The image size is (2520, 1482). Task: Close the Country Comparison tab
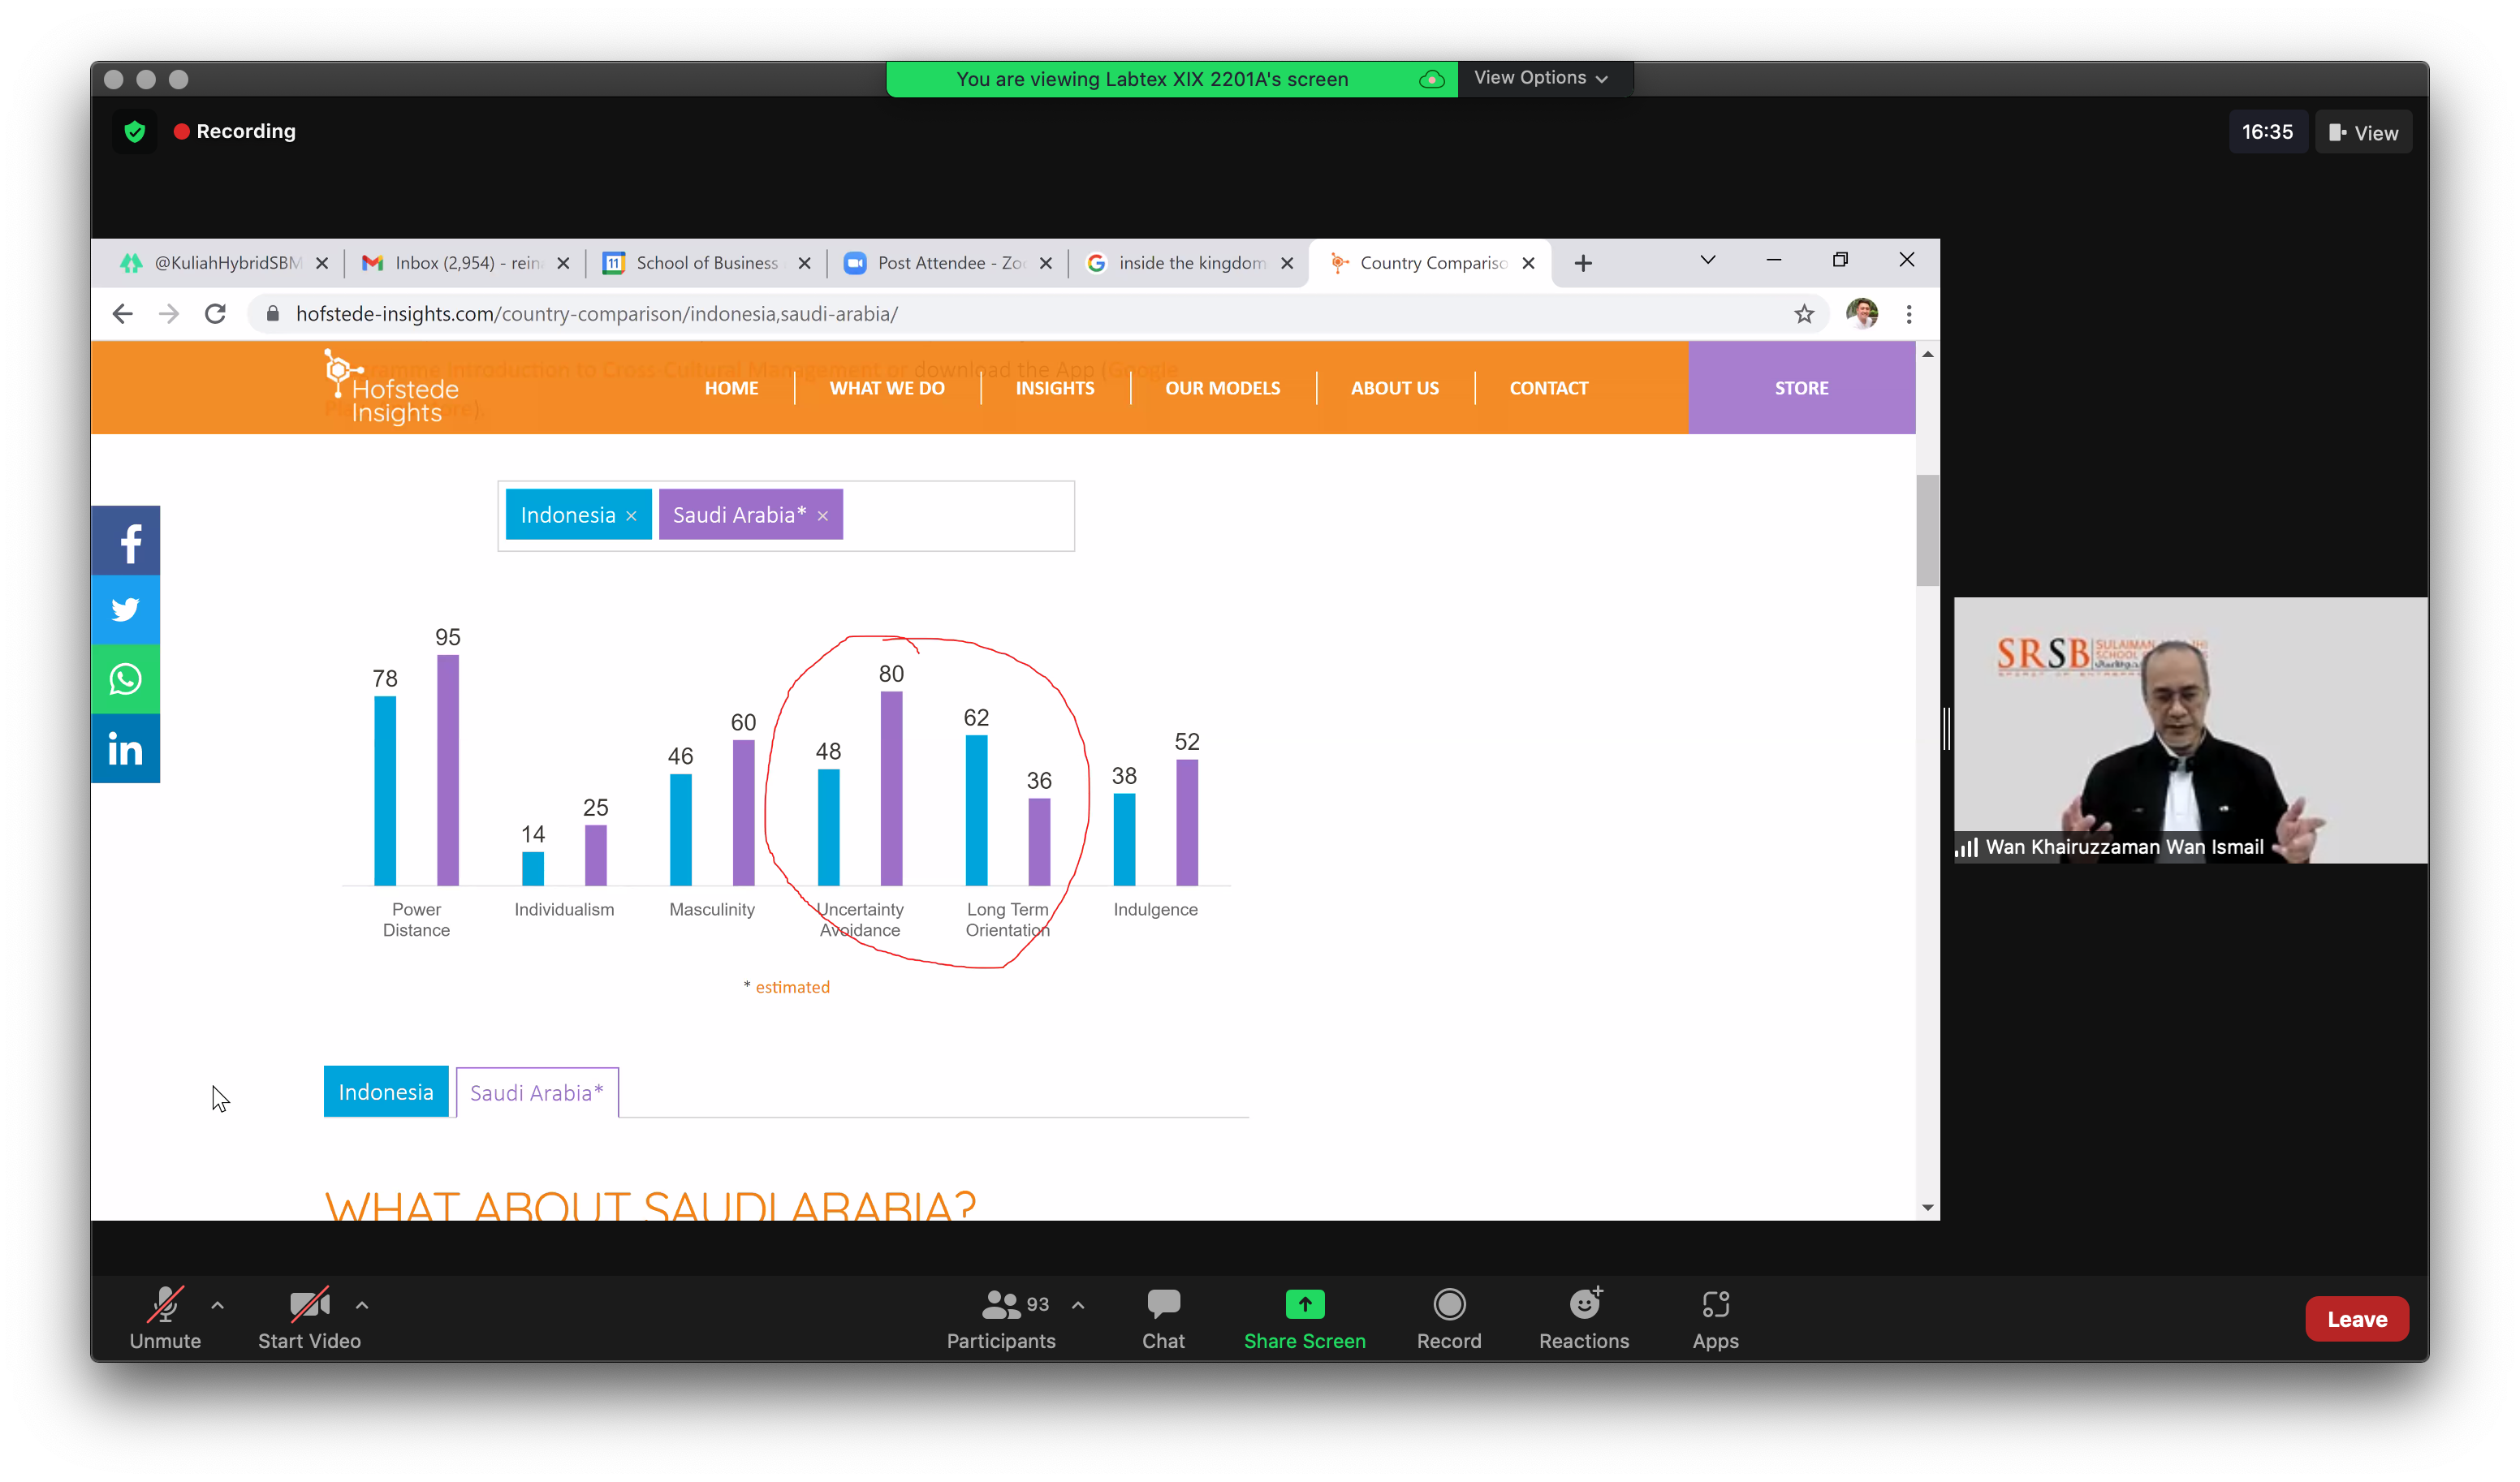coord(1528,263)
